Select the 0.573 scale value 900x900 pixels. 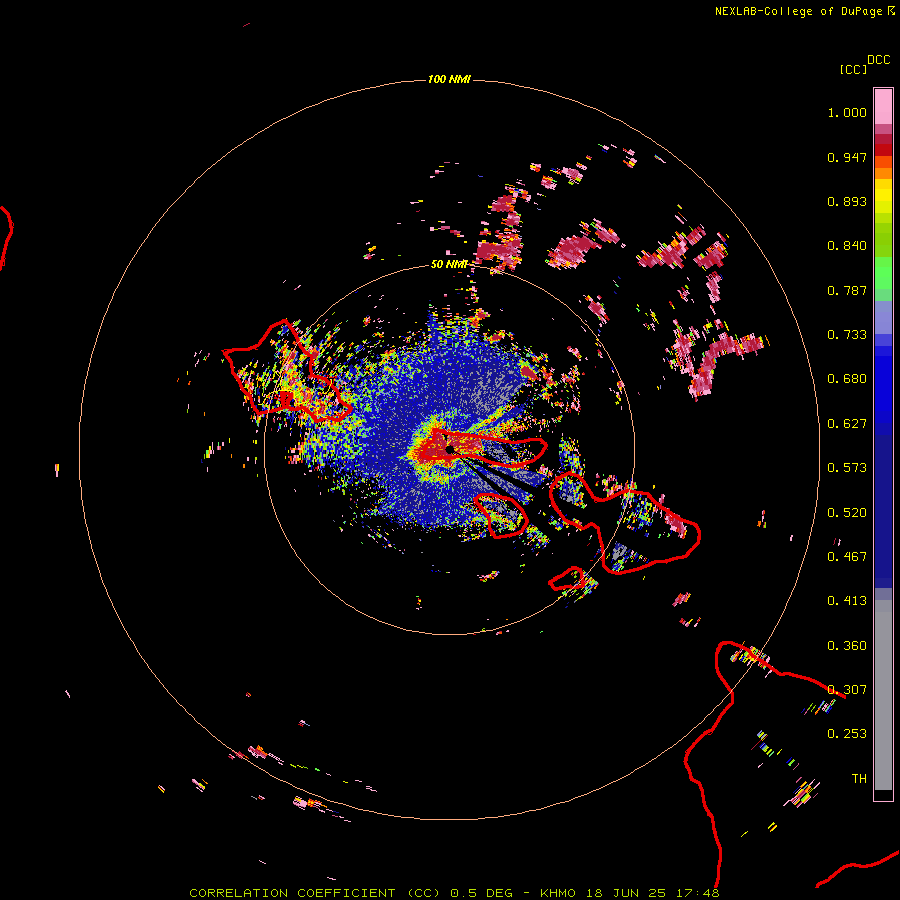pyautogui.click(x=847, y=468)
